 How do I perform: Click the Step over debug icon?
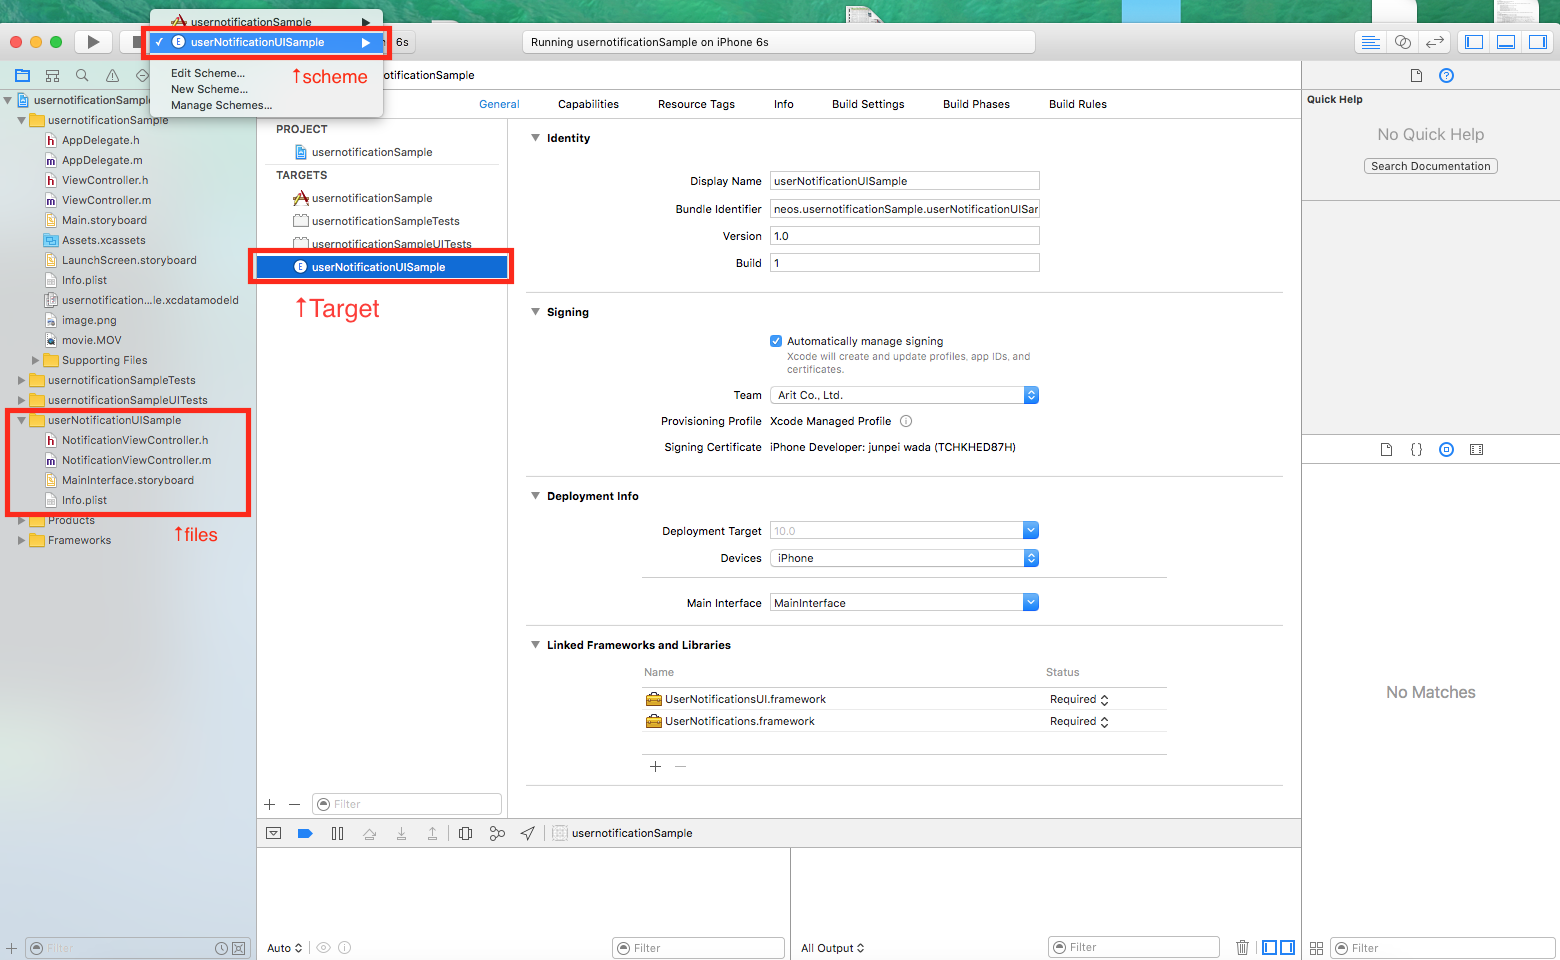tap(369, 833)
